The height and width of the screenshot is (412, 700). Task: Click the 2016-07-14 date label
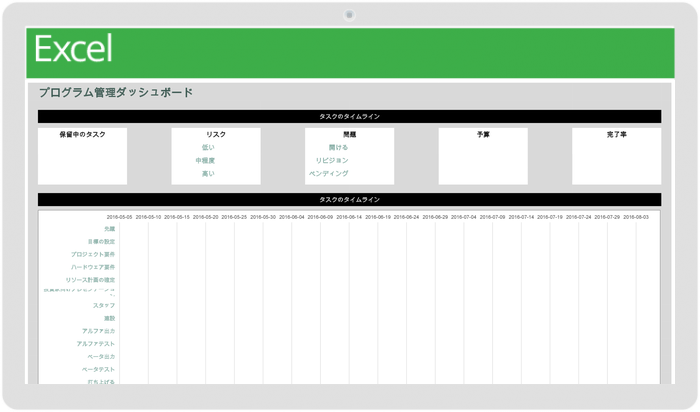pyautogui.click(x=521, y=217)
